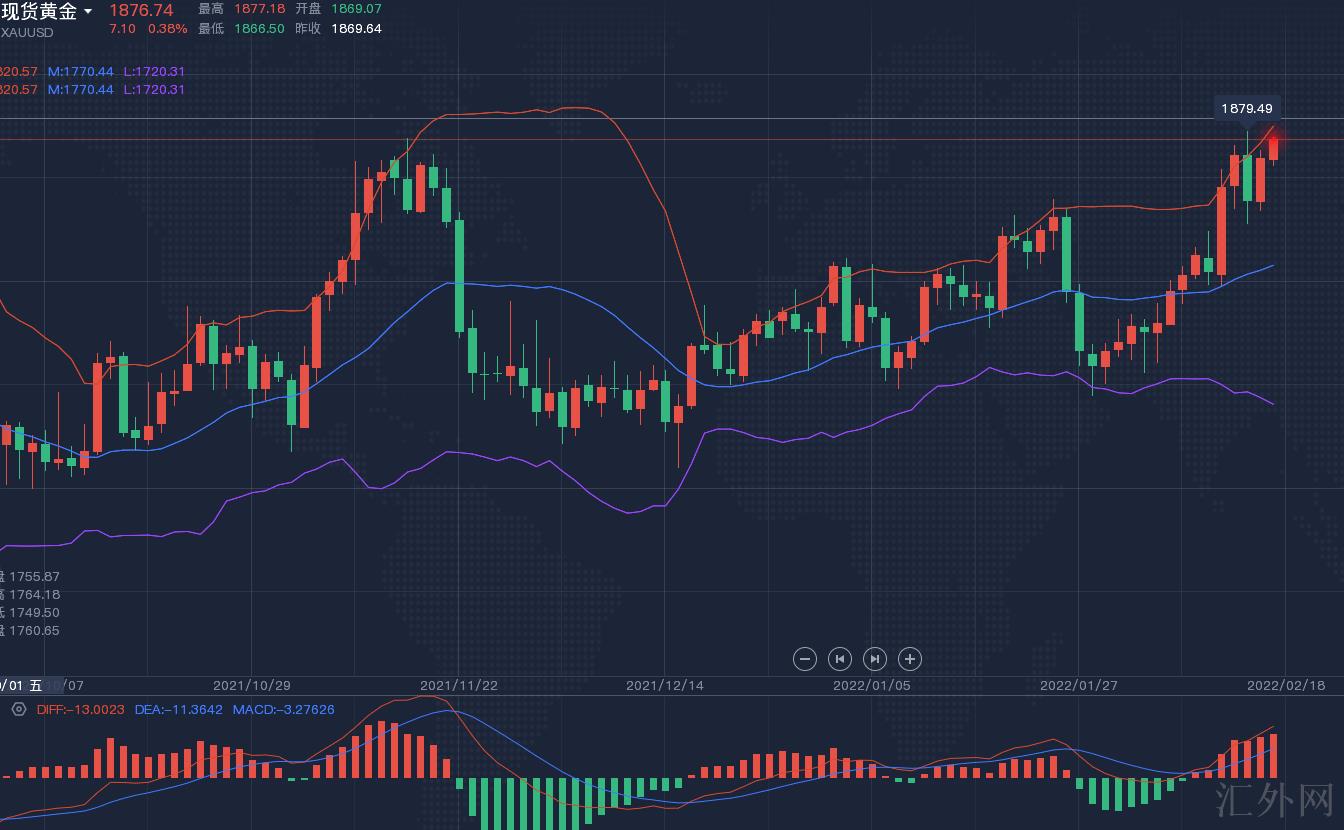This screenshot has width=1344, height=830.
Task: Skip forward to the next chart period
Action: point(875,659)
